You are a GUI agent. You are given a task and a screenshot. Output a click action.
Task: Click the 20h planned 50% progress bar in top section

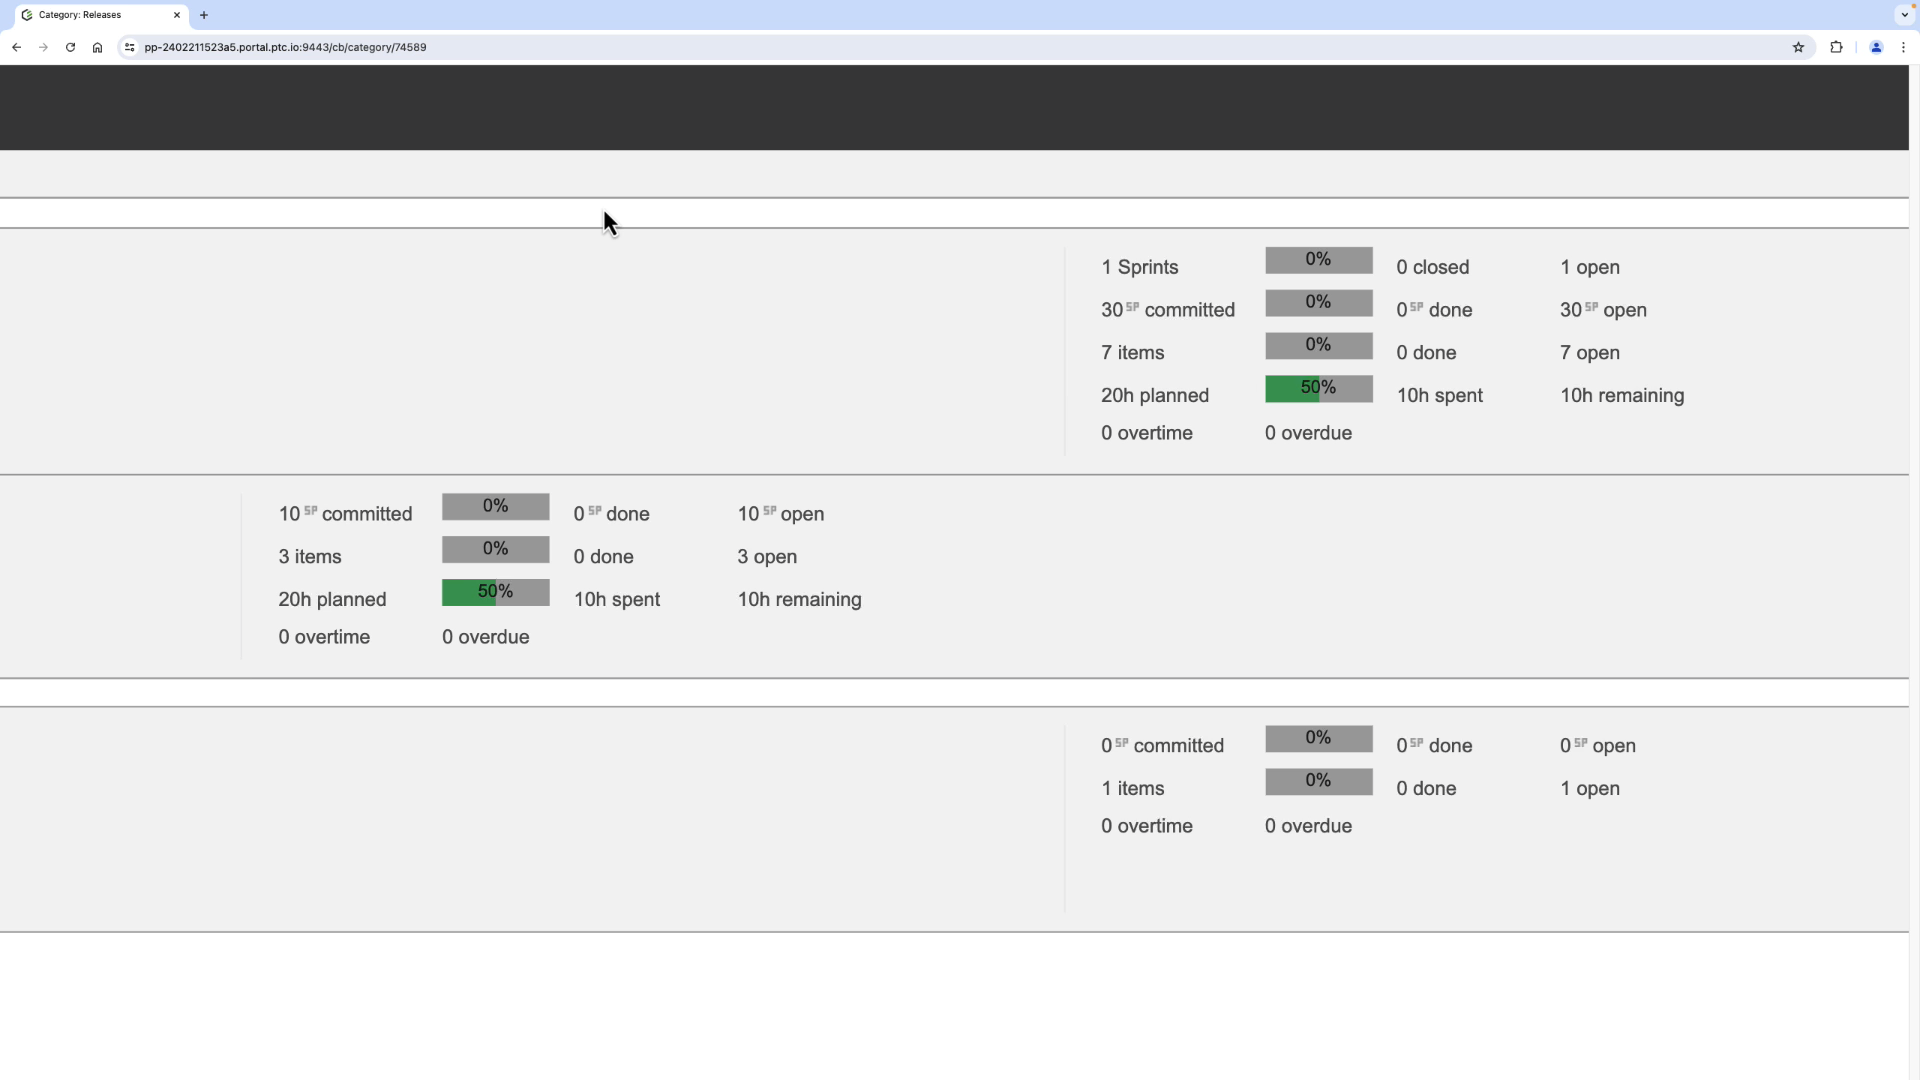1318,388
